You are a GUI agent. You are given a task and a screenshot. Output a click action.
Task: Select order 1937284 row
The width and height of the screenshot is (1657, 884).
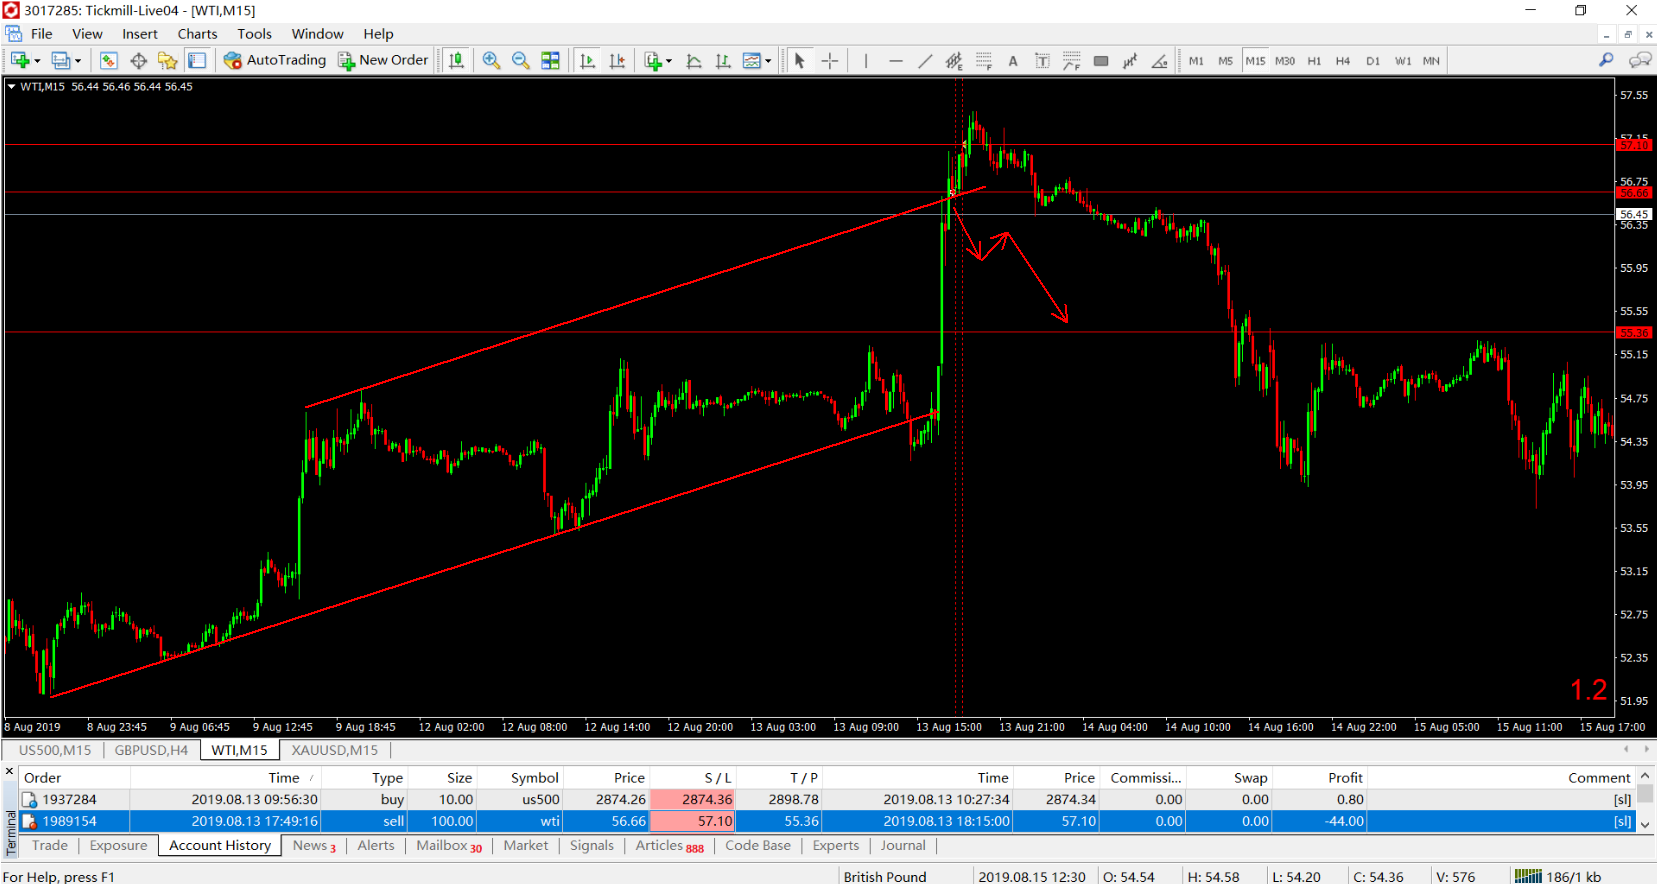click(826, 800)
